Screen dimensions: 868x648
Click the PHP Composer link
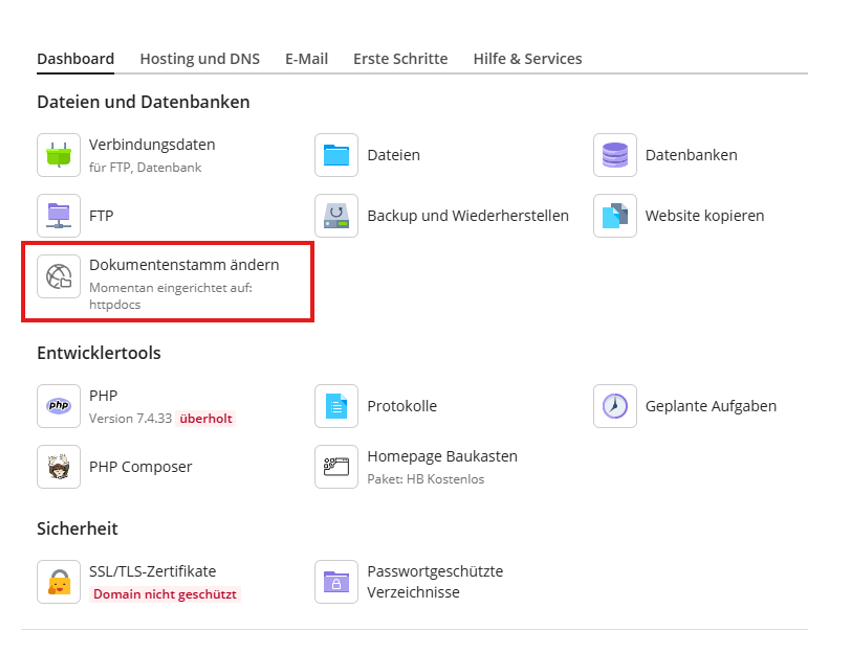(x=141, y=467)
